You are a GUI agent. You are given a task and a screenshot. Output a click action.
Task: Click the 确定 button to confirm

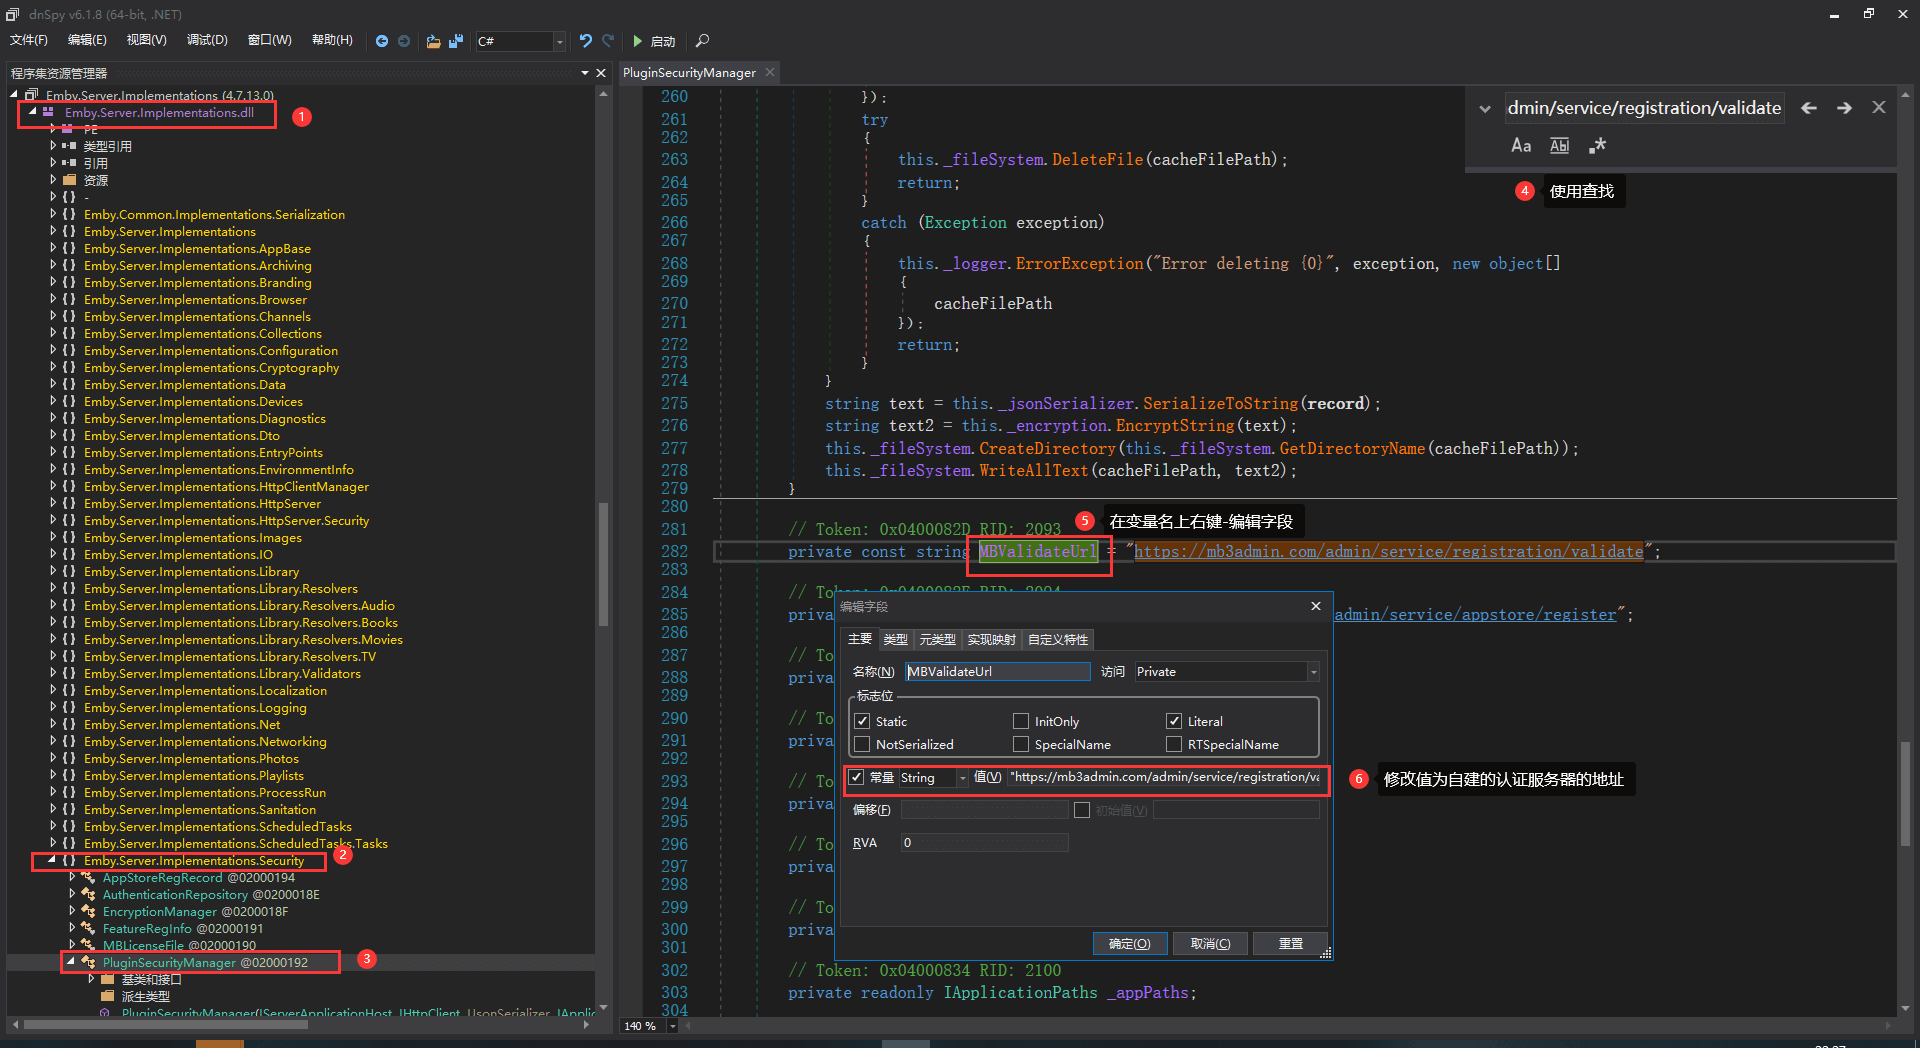pyautogui.click(x=1129, y=943)
